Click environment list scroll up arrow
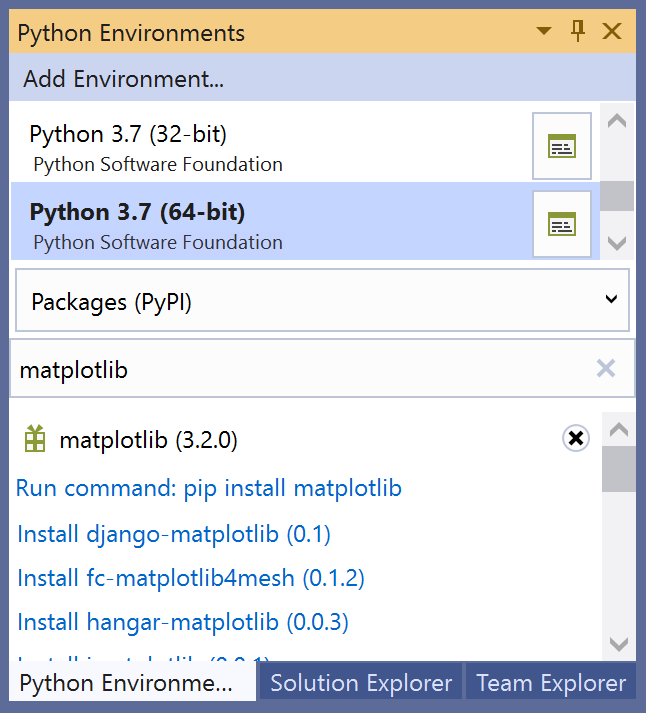646x713 pixels. coord(617,121)
